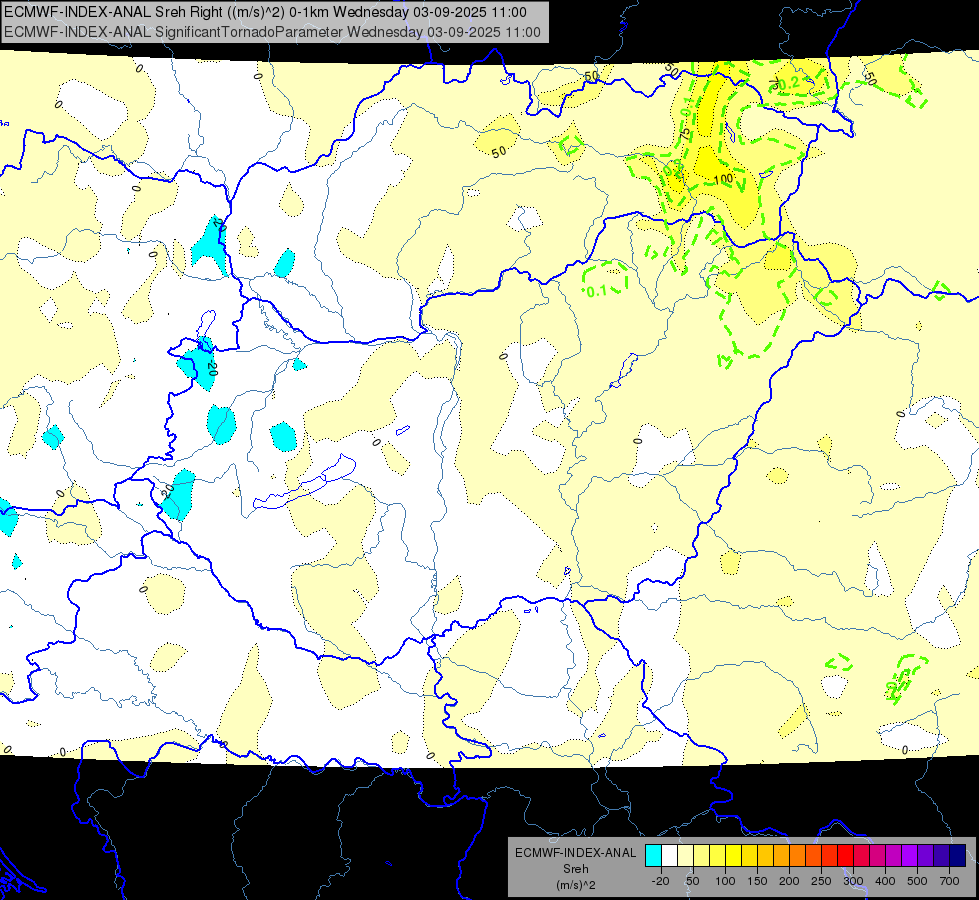Click the legend scale value 100

(x=725, y=881)
